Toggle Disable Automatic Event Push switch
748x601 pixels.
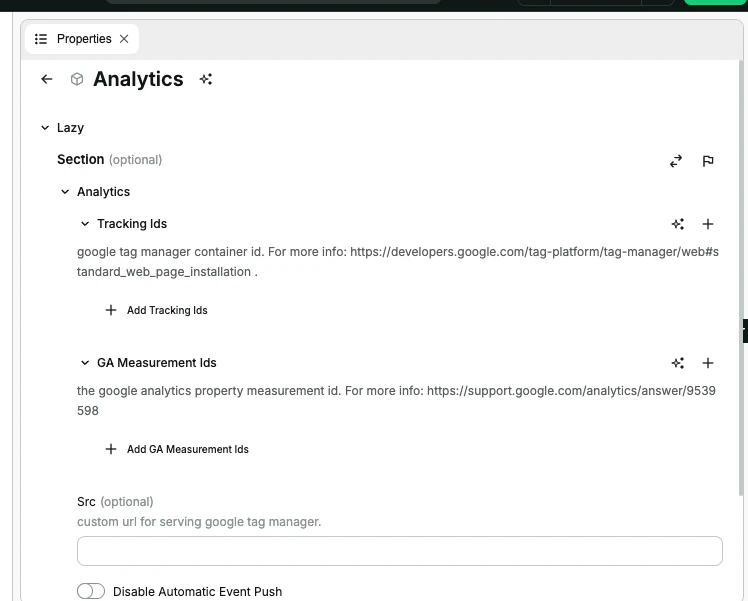click(91, 591)
